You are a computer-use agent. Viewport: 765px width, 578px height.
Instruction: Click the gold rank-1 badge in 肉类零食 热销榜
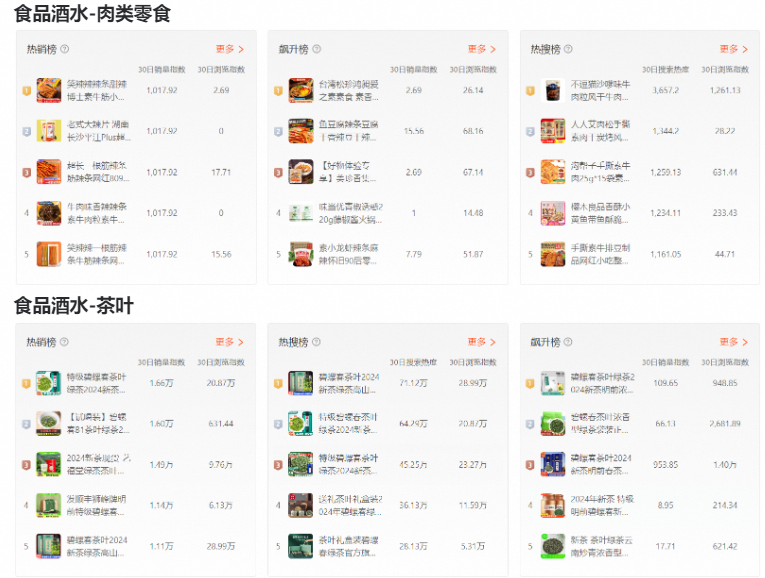pos(27,90)
